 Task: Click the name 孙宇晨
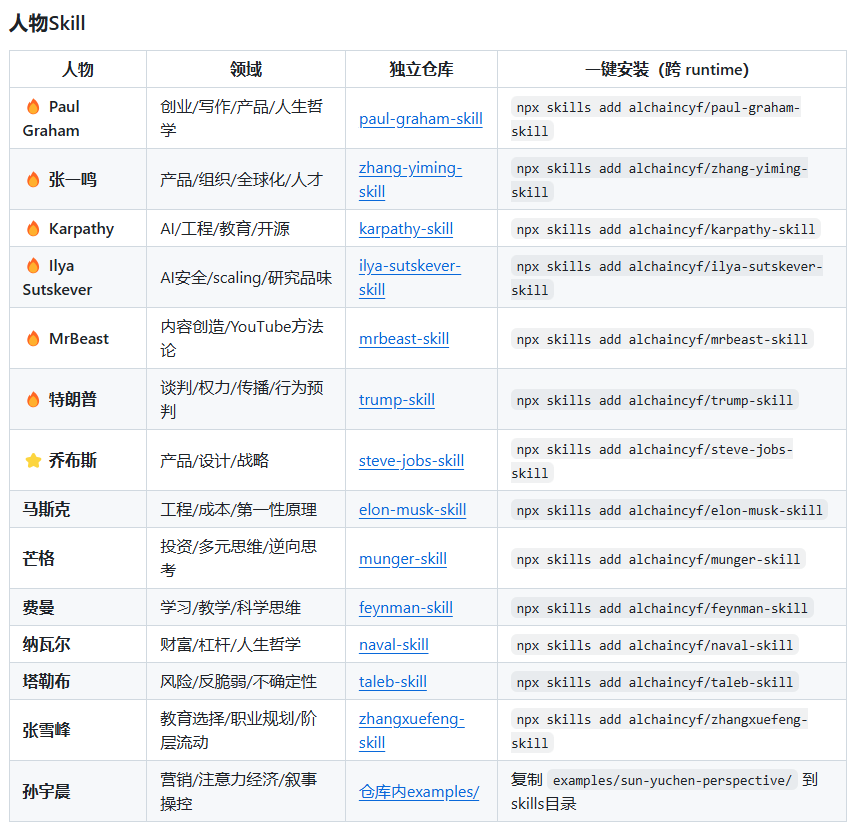[x=46, y=791]
